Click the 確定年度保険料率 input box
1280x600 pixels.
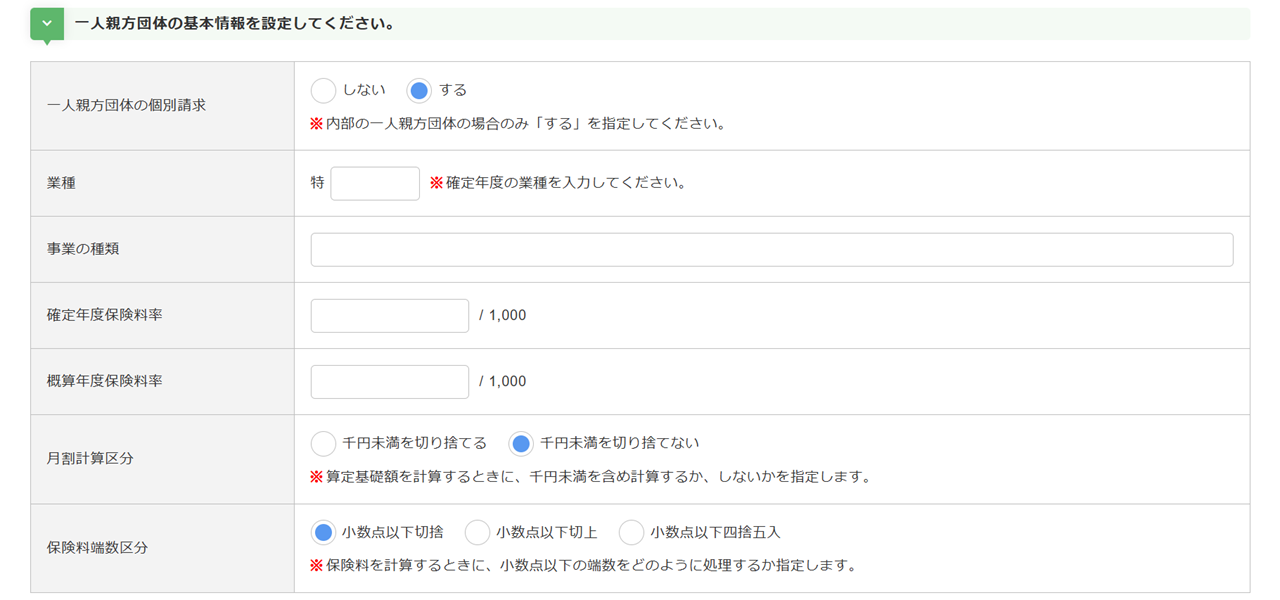(389, 315)
